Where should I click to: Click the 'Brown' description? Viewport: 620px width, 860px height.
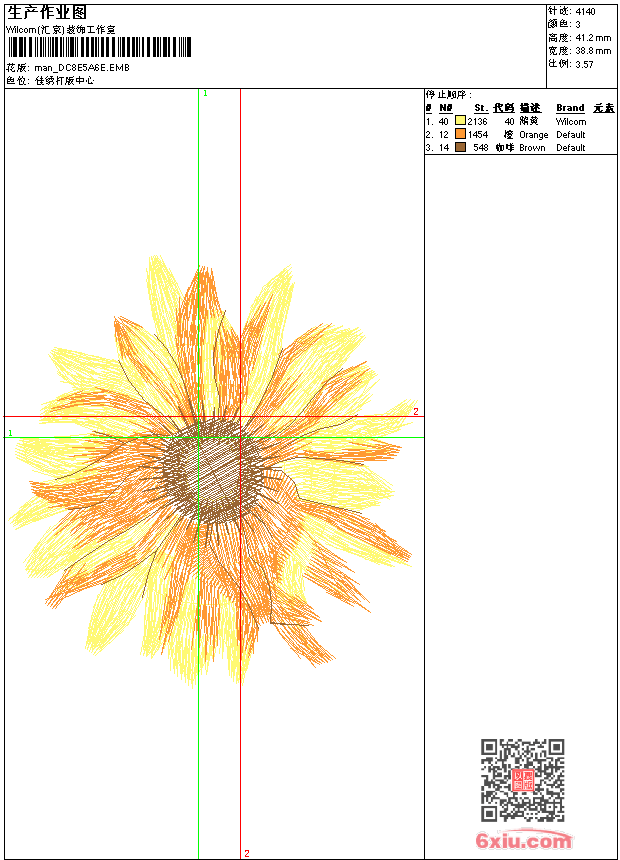[532, 148]
